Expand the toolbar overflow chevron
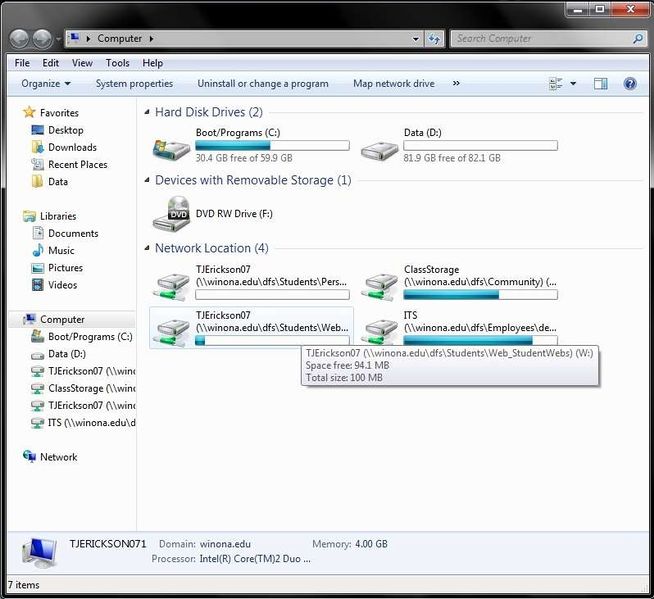Image resolution: width=654 pixels, height=599 pixels. pyautogui.click(x=456, y=84)
